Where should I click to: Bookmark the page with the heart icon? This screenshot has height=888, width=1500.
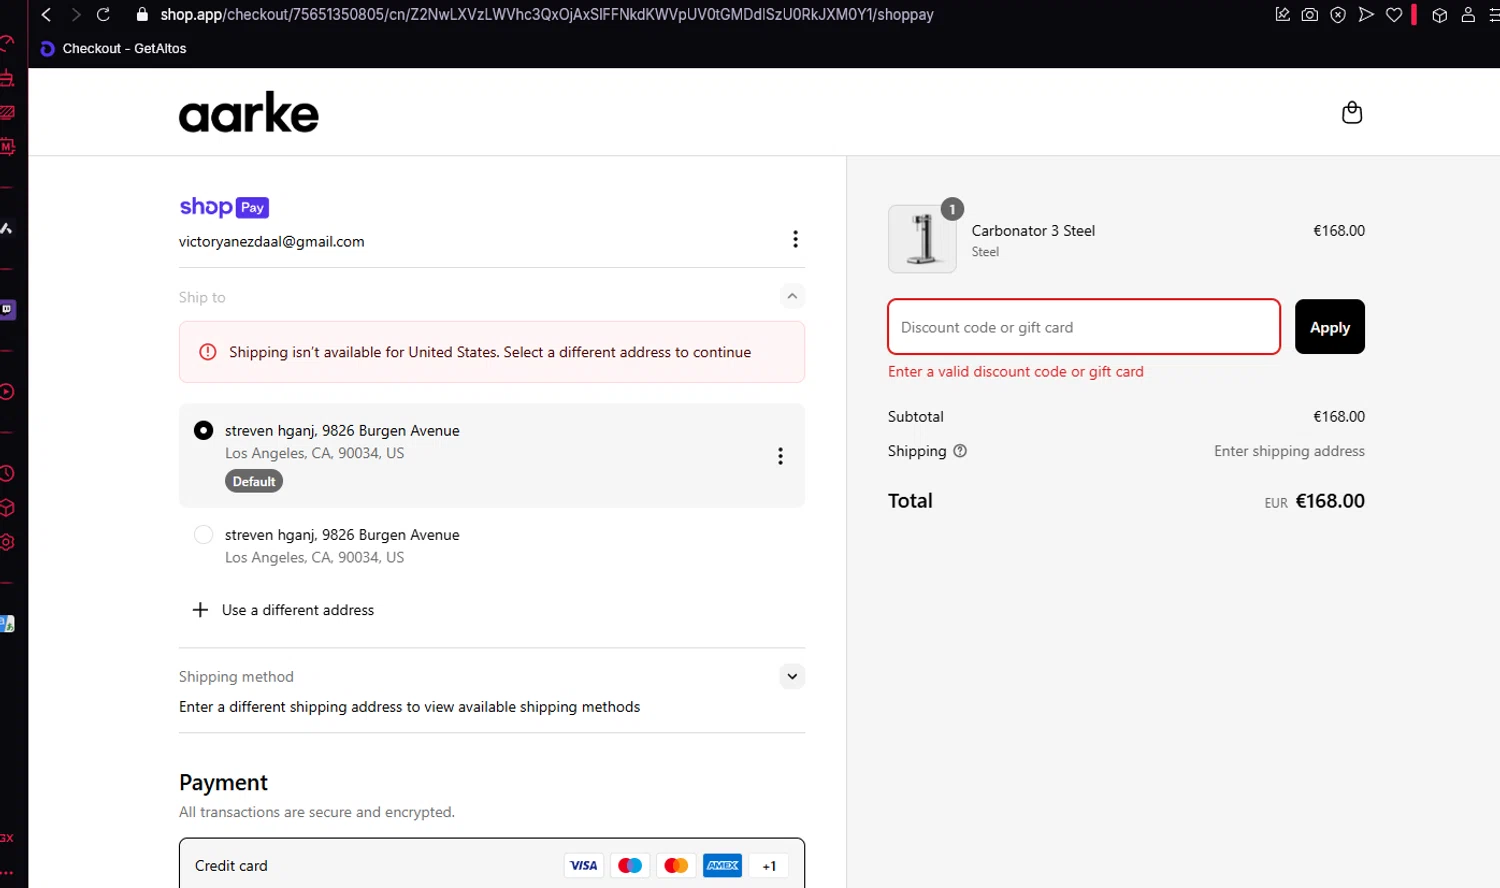1394,15
